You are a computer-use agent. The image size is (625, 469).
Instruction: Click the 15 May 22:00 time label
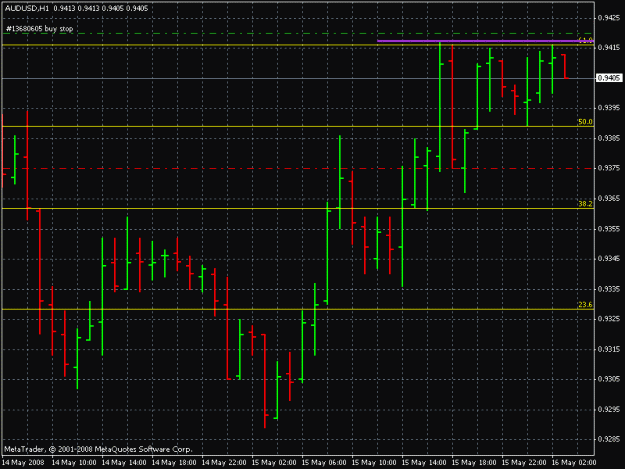click(x=524, y=463)
